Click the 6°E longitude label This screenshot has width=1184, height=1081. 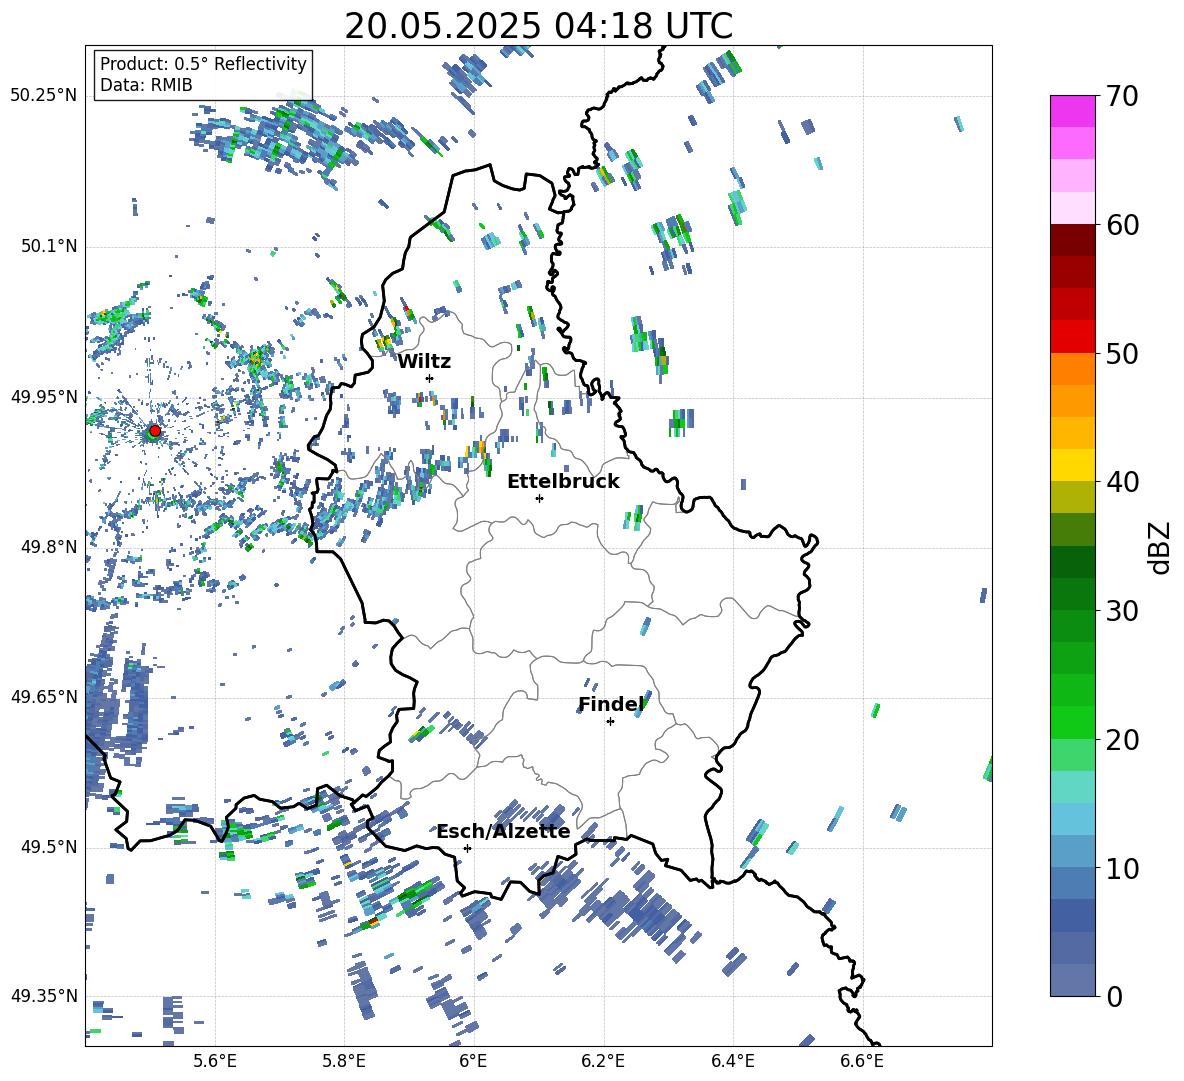(x=473, y=1063)
